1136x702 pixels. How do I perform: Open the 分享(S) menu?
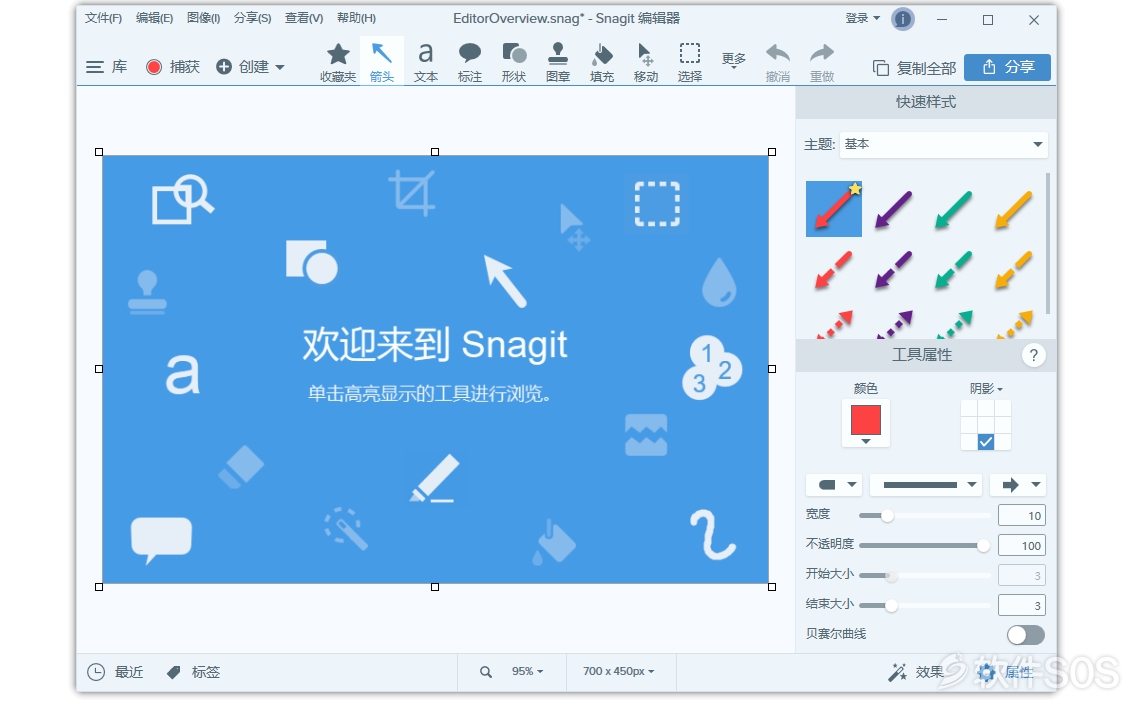252,18
